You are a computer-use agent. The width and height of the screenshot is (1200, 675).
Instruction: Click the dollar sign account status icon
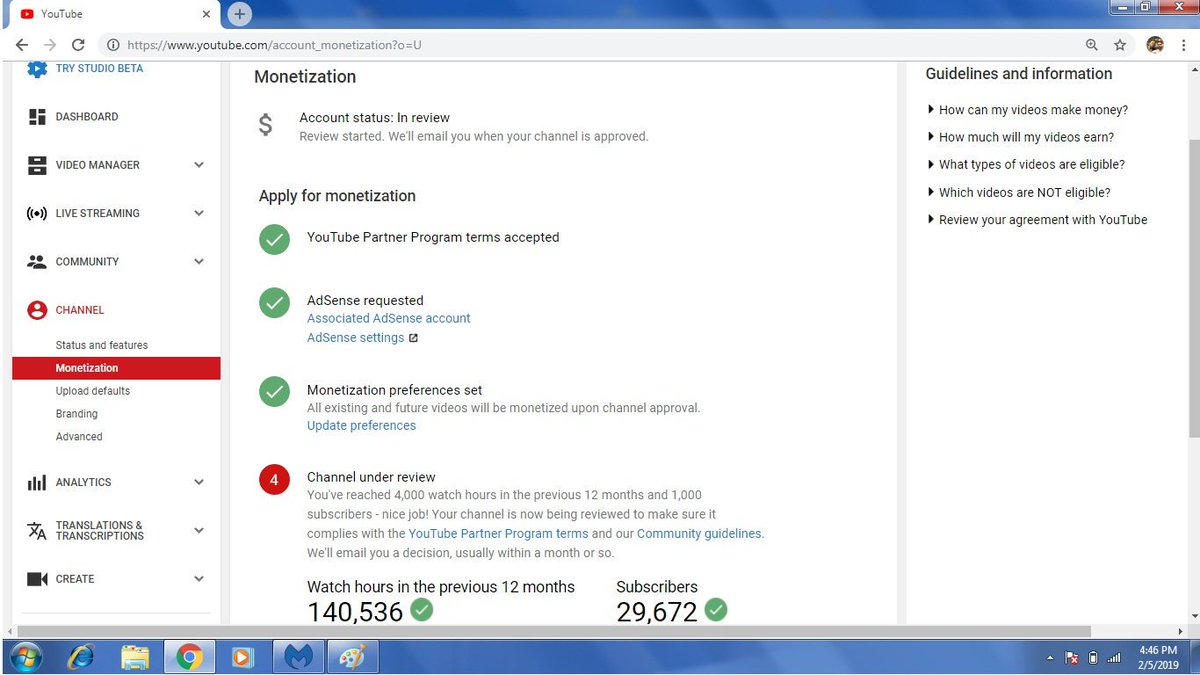click(x=265, y=125)
